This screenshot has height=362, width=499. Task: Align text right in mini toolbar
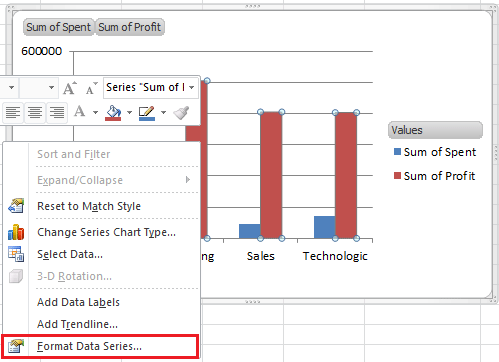pyautogui.click(x=57, y=112)
